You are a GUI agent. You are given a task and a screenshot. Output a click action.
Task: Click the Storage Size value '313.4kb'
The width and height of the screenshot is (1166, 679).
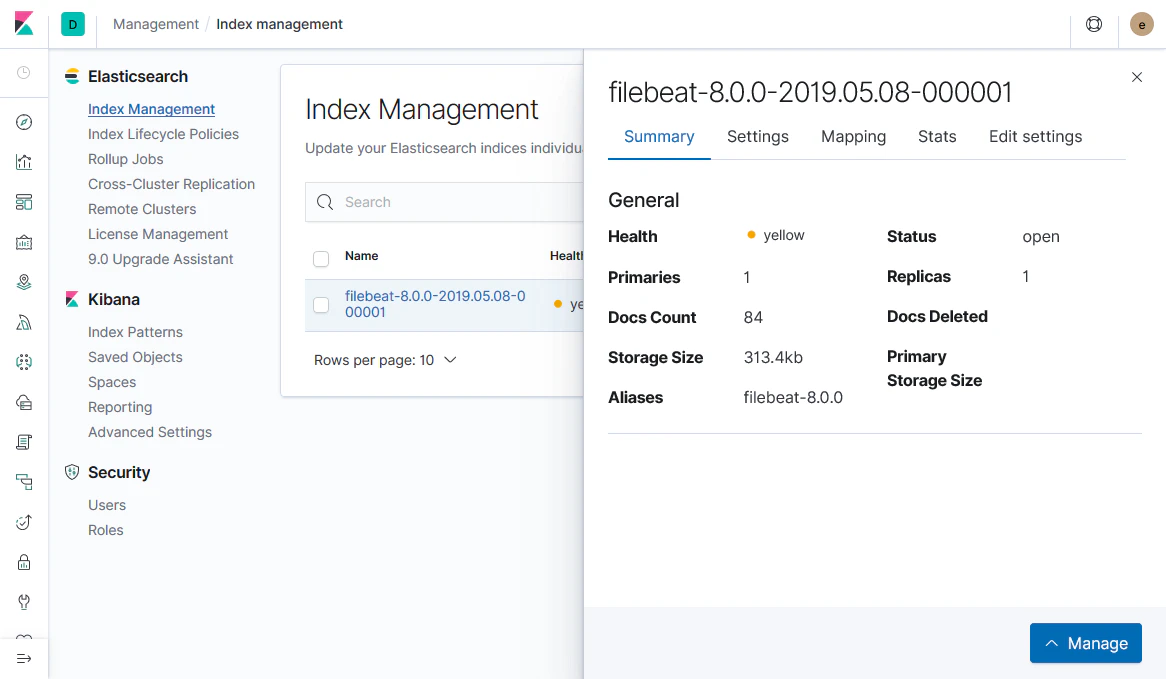tap(773, 358)
